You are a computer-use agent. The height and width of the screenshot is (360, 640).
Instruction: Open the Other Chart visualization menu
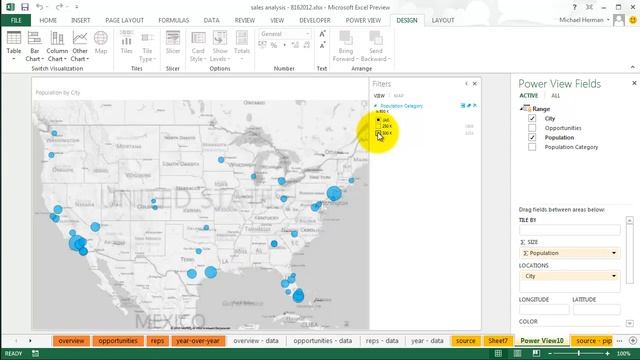tap(80, 45)
